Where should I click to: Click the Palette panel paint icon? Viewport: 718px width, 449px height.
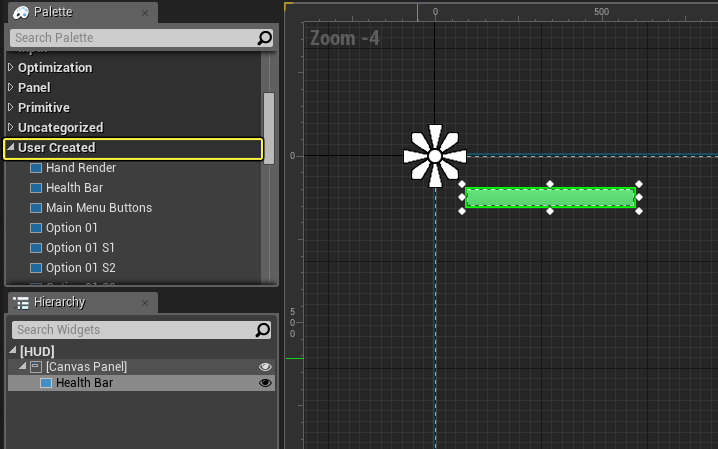21,12
